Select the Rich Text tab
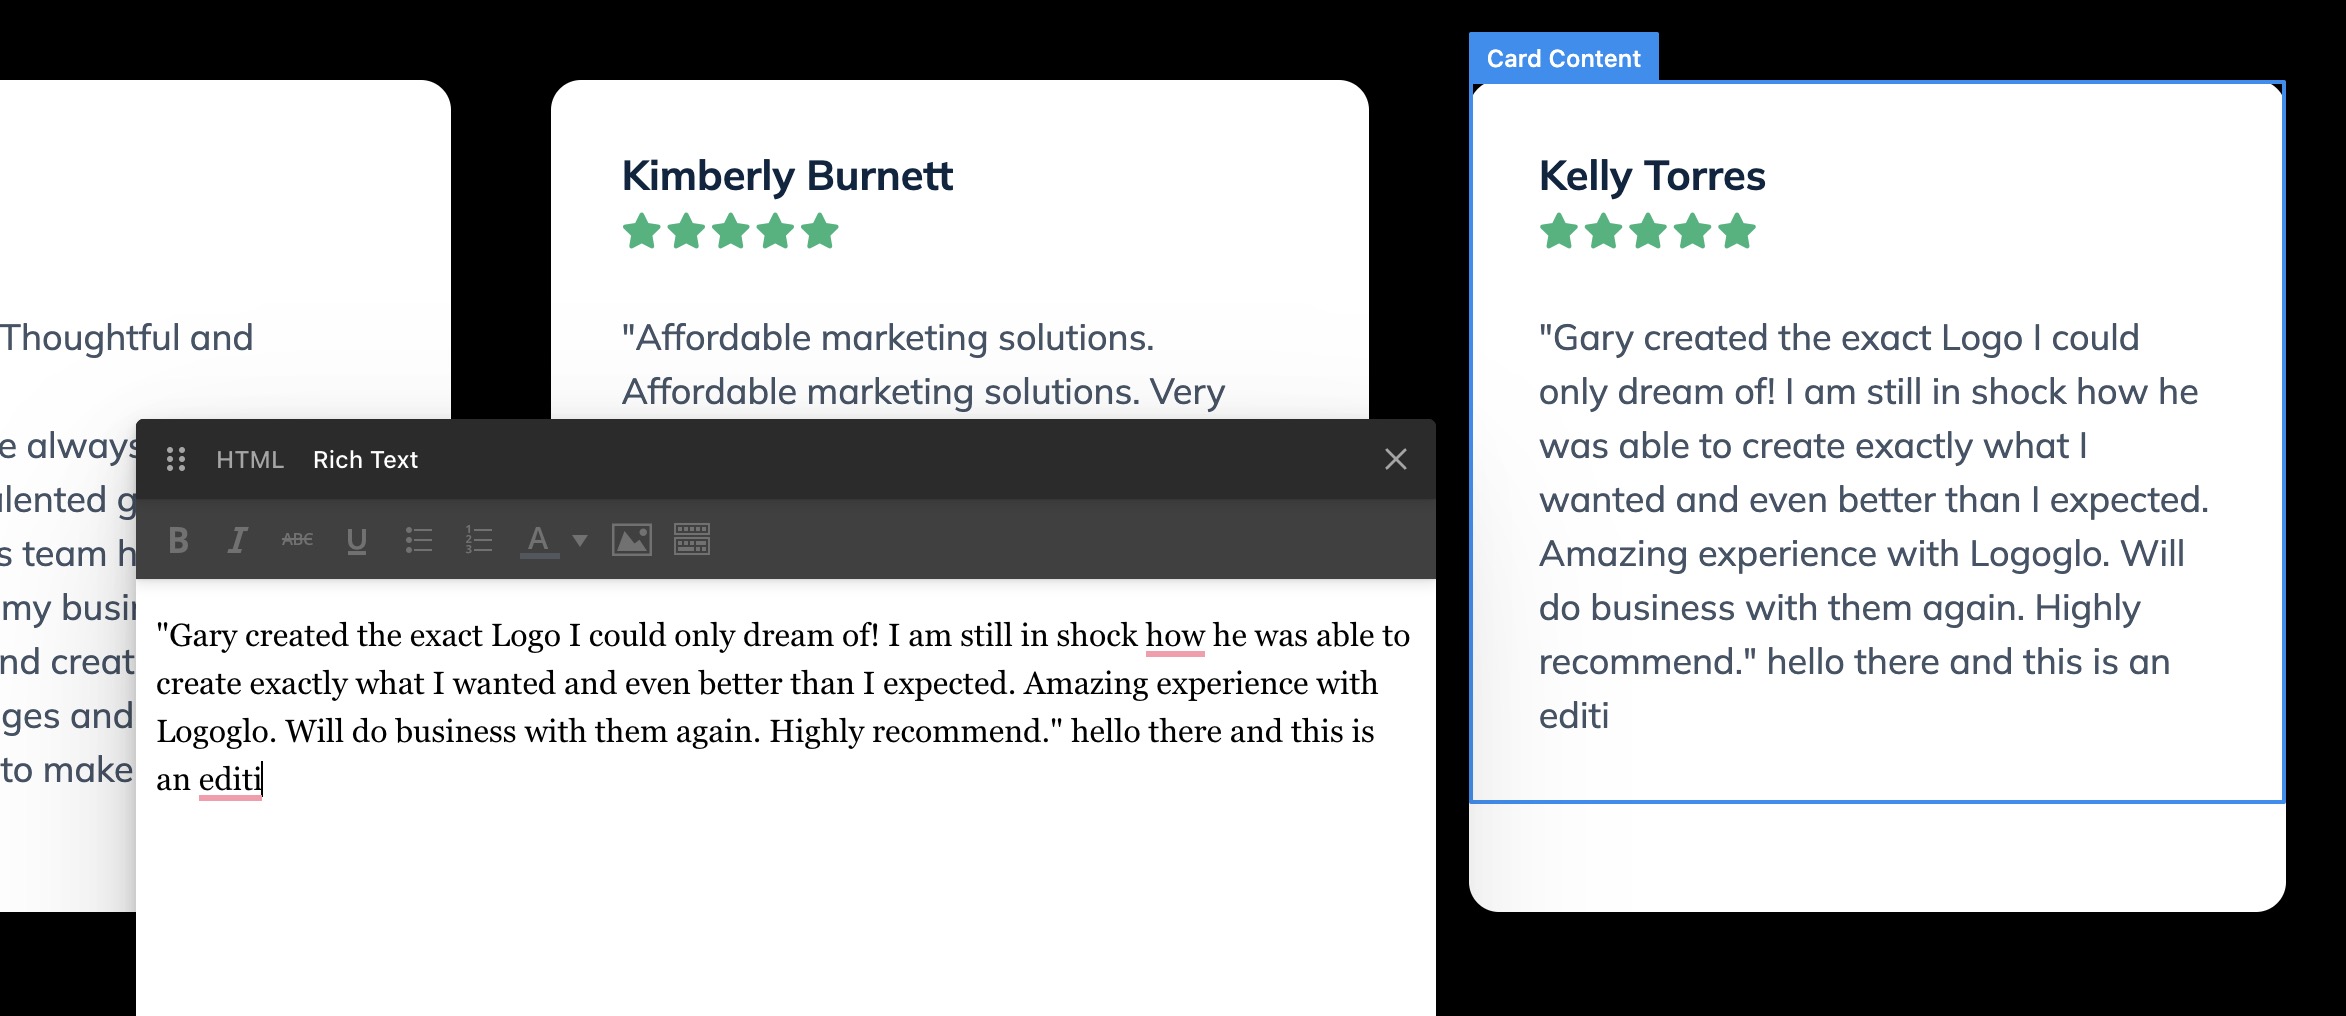Screen dimensions: 2346x1016 [x=365, y=460]
